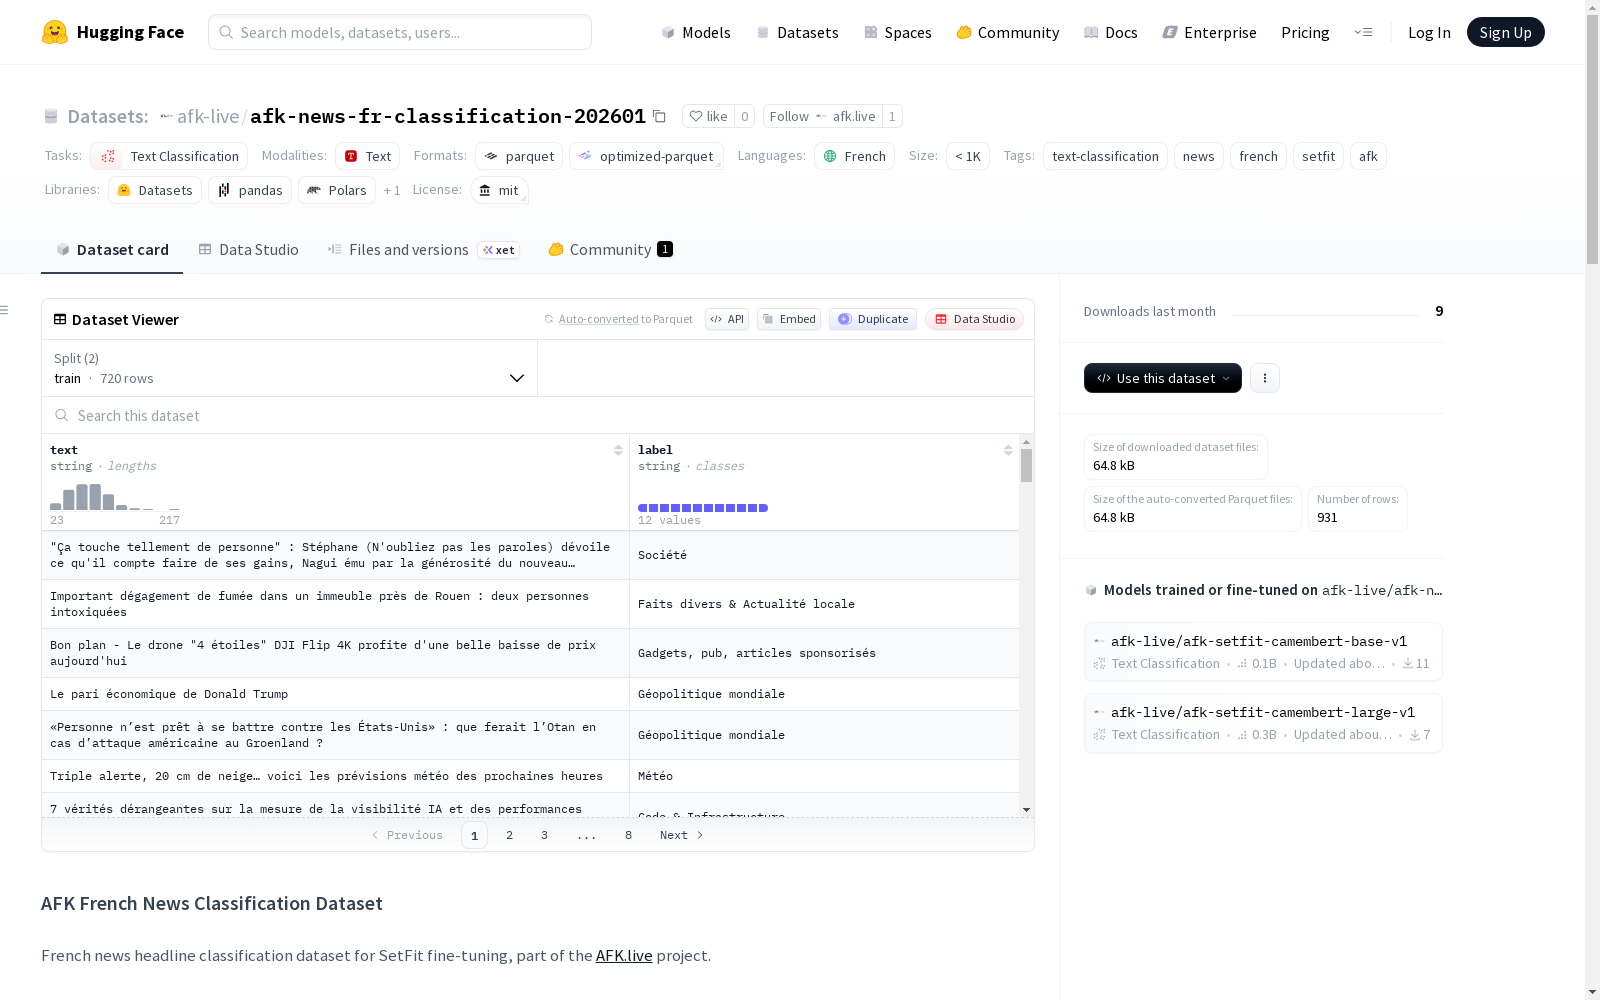Select the optimized-parquet format tag
Viewport: 1600px width, 1000px height.
point(646,156)
